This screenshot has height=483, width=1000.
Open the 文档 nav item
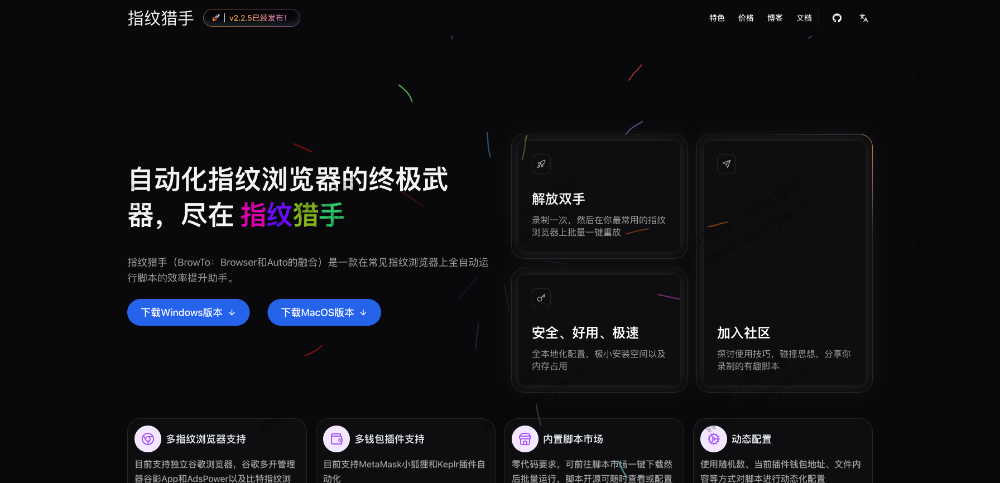804,18
